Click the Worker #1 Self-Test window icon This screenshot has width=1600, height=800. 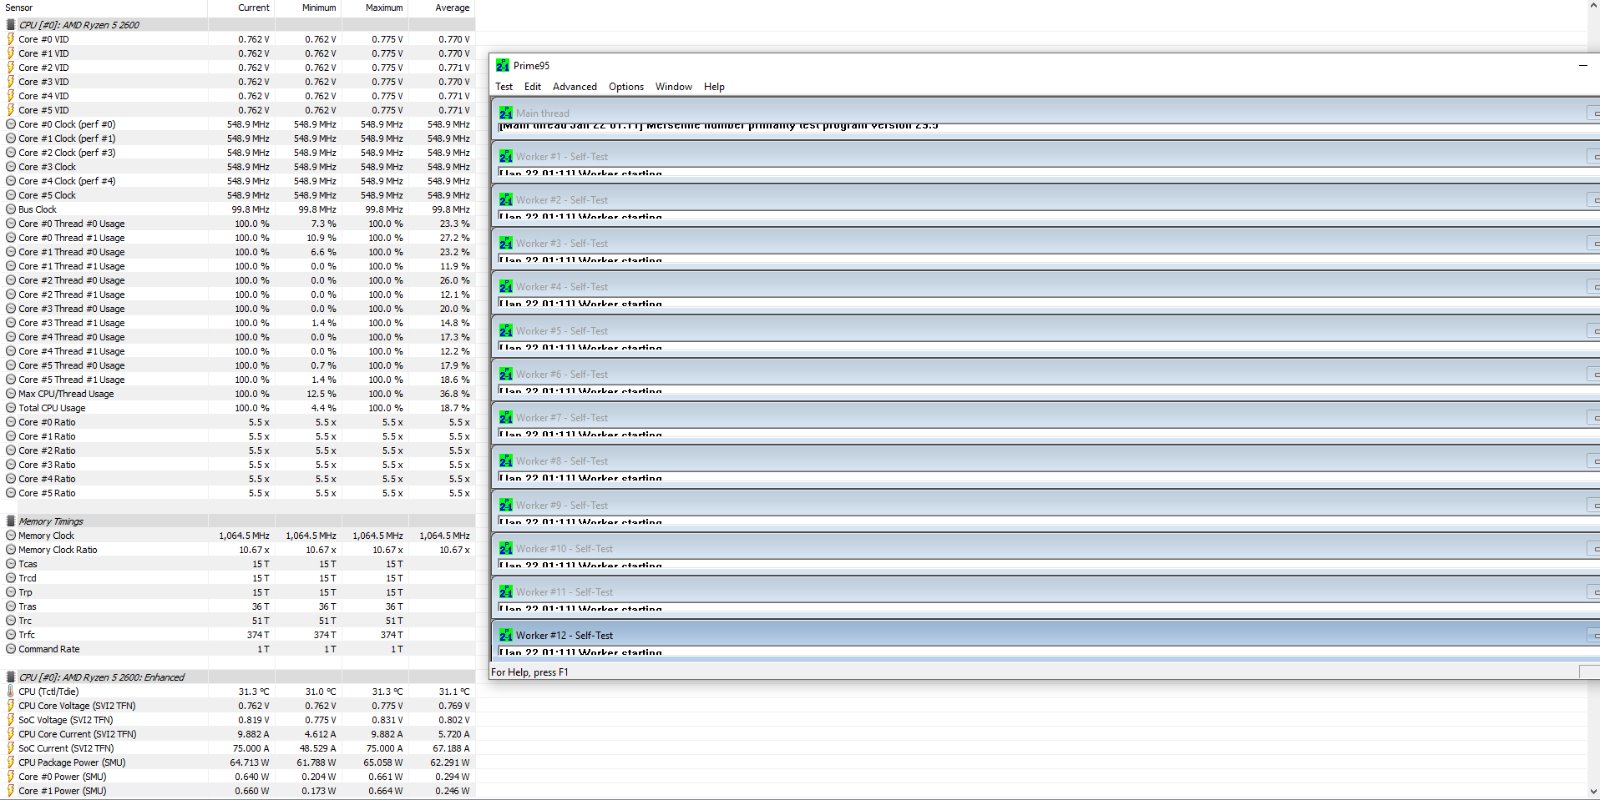(506, 156)
